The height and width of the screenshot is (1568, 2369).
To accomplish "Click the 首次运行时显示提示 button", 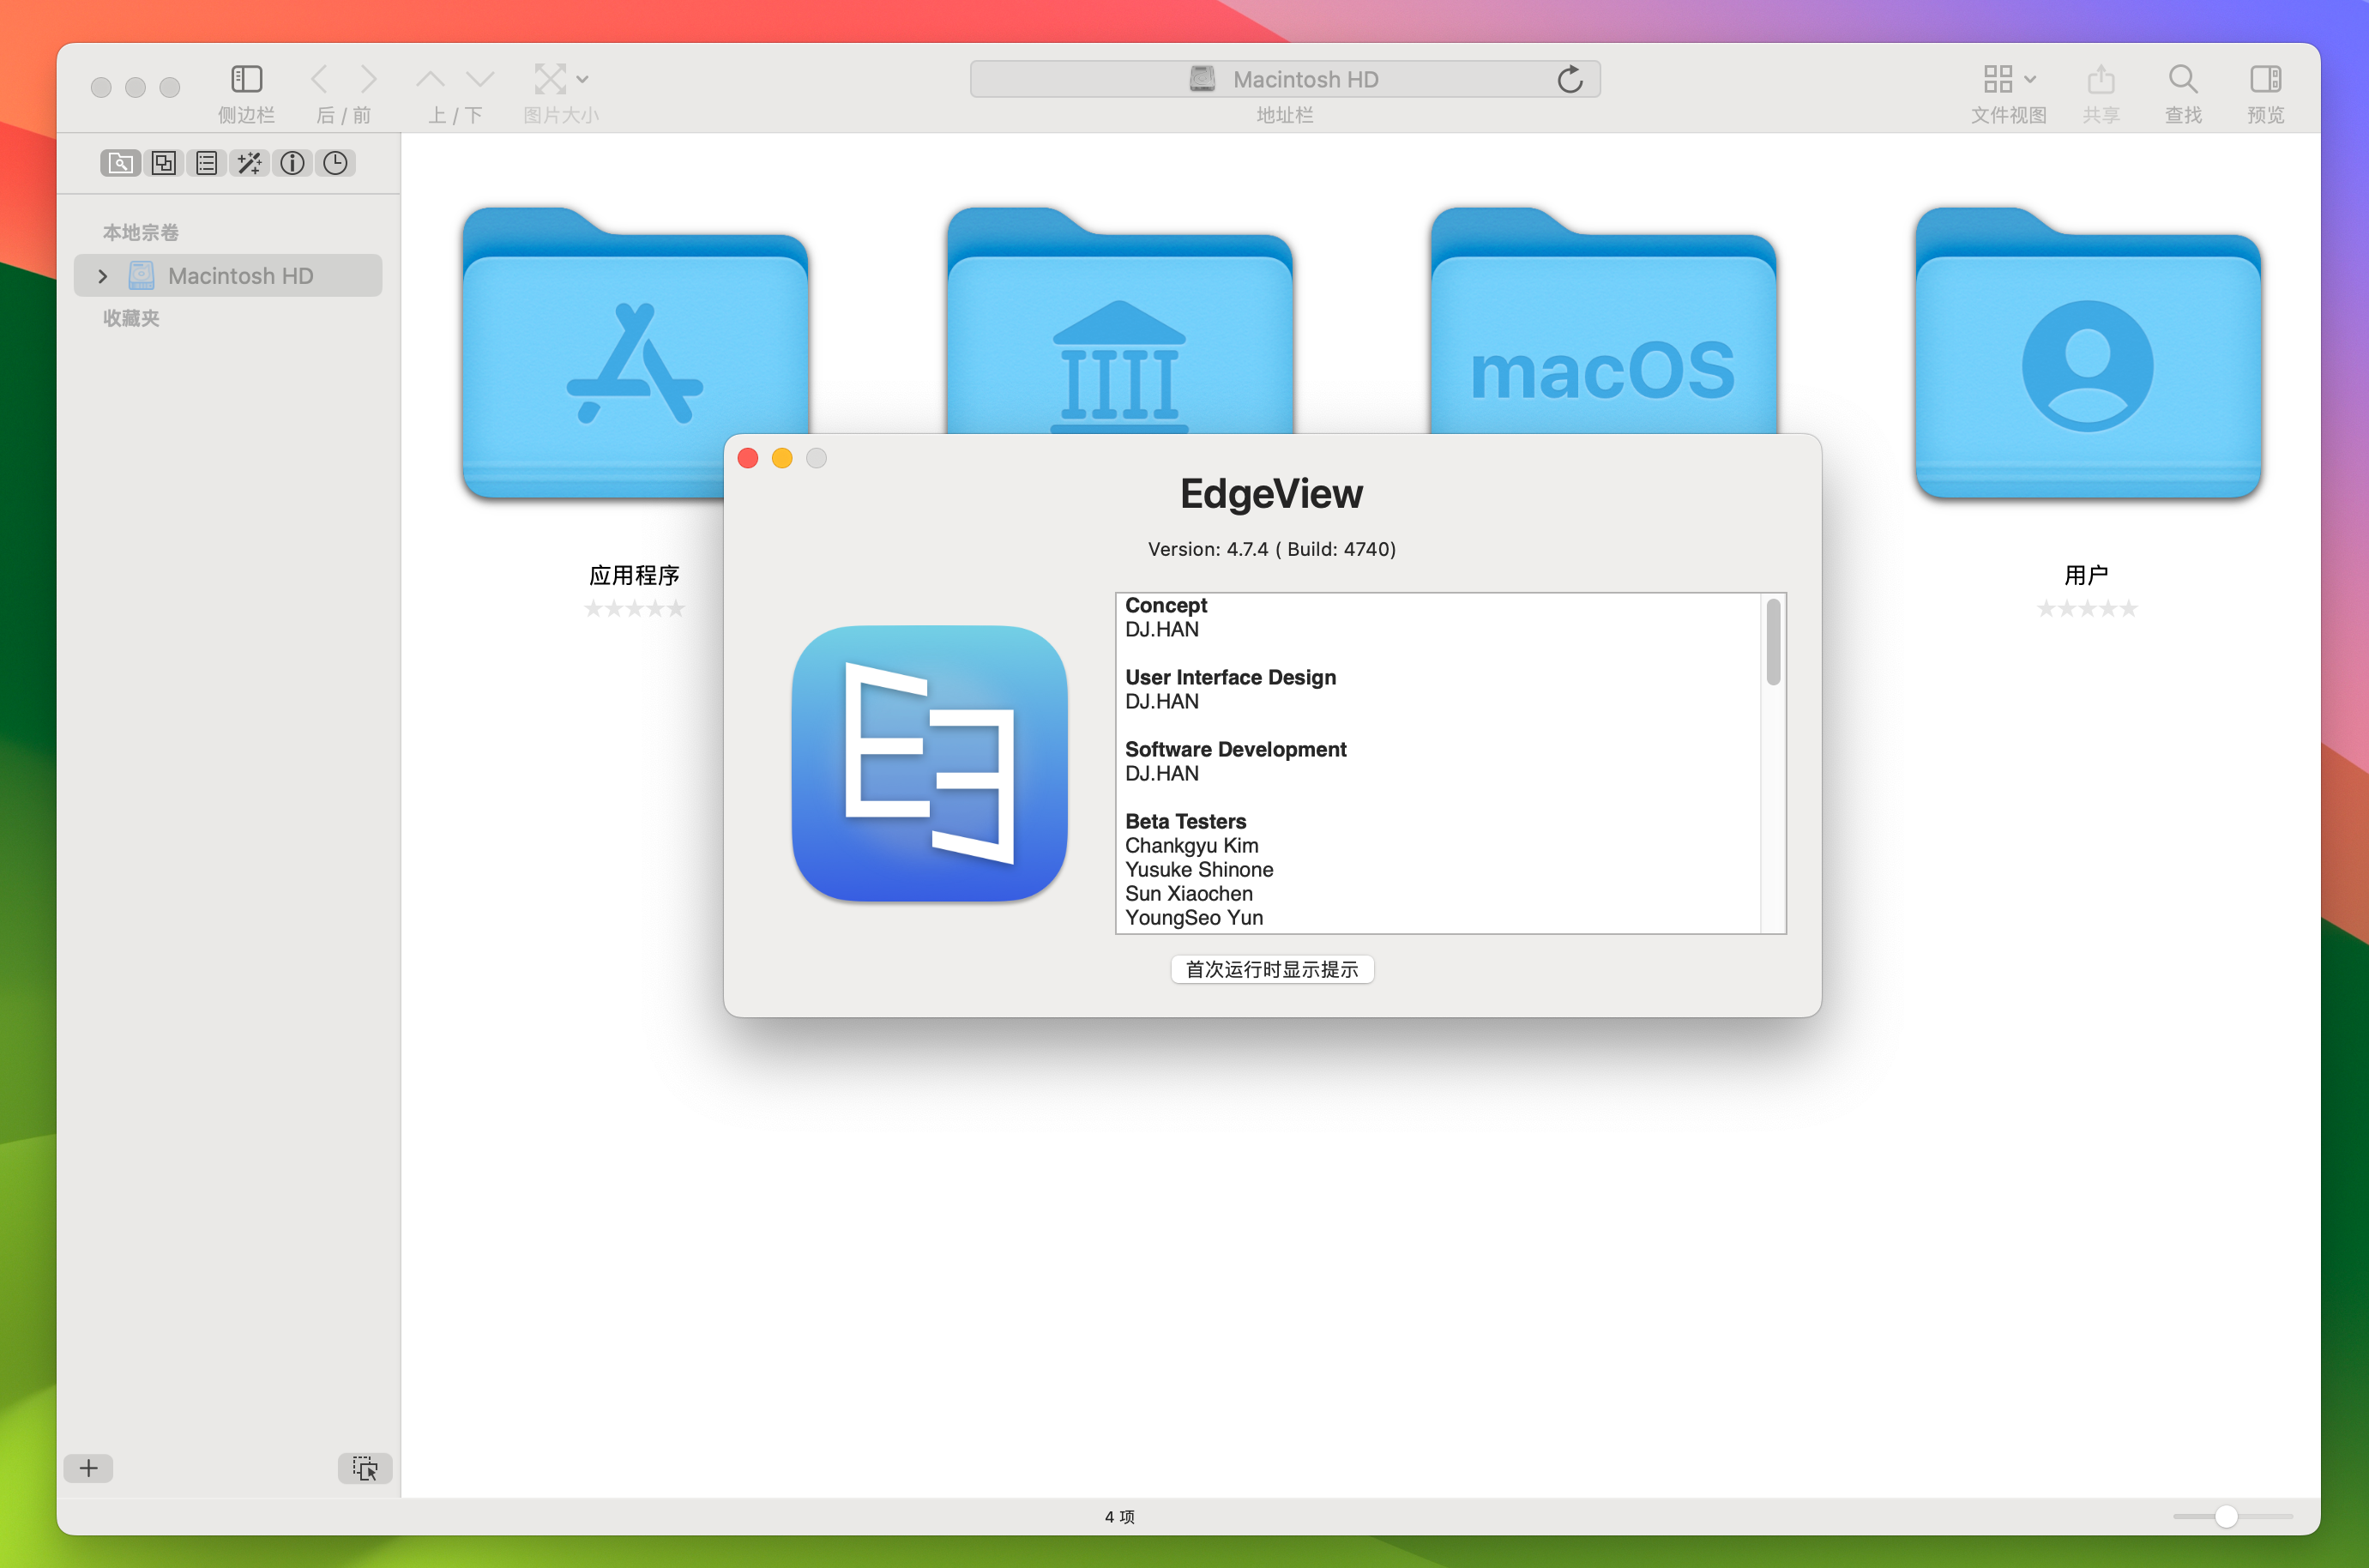I will pyautogui.click(x=1272, y=969).
